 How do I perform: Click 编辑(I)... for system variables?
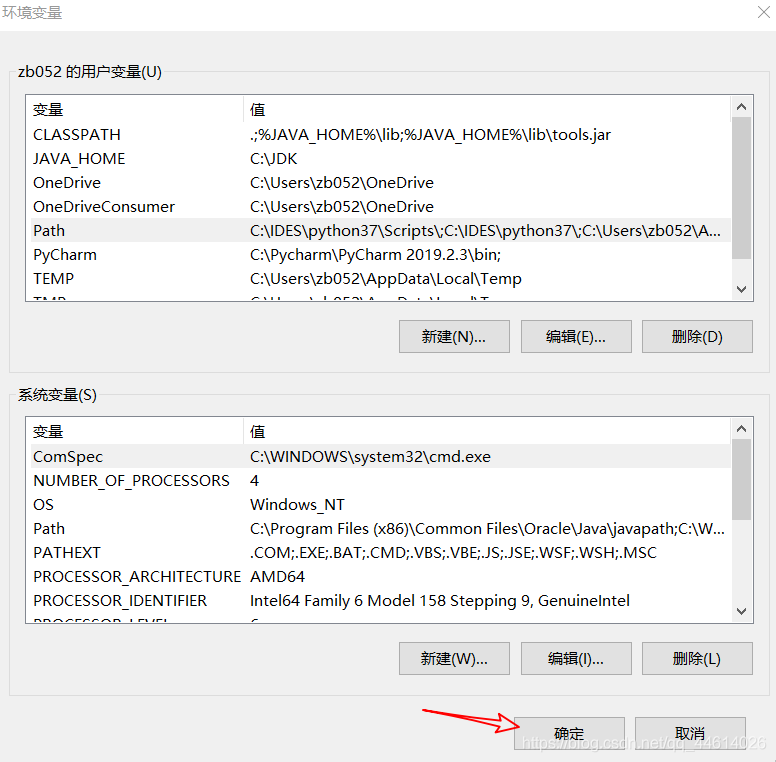coord(576,659)
